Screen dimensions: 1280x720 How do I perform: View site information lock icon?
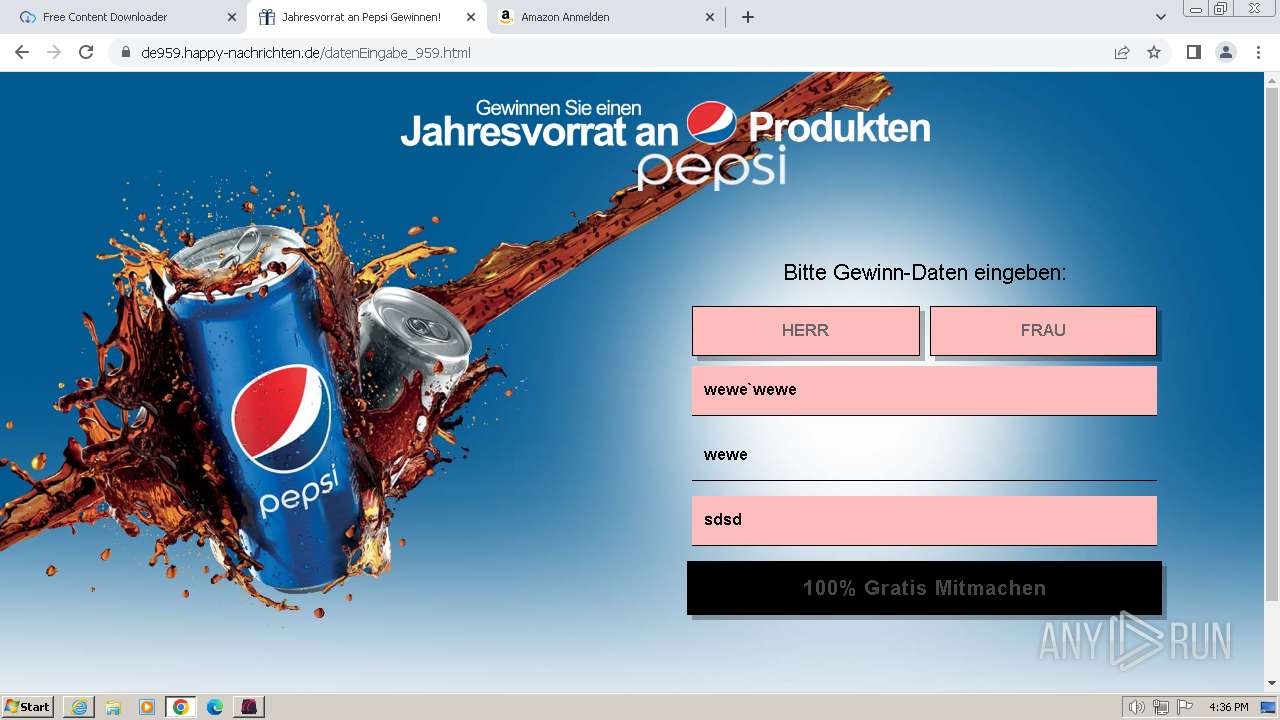125,52
